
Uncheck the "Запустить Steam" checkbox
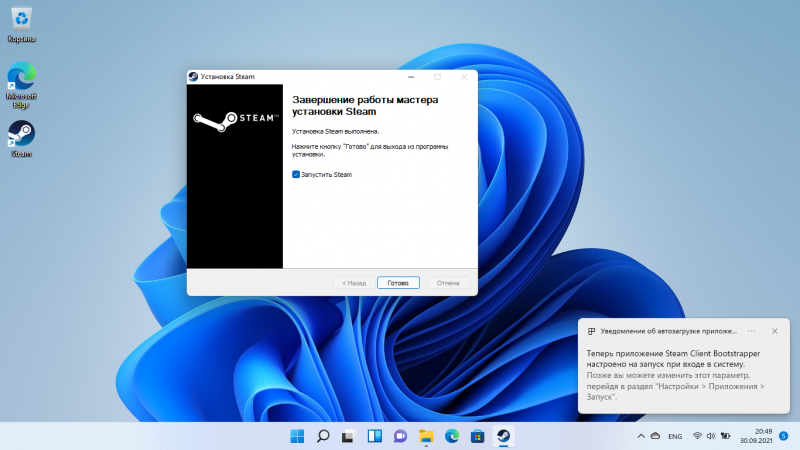click(296, 174)
